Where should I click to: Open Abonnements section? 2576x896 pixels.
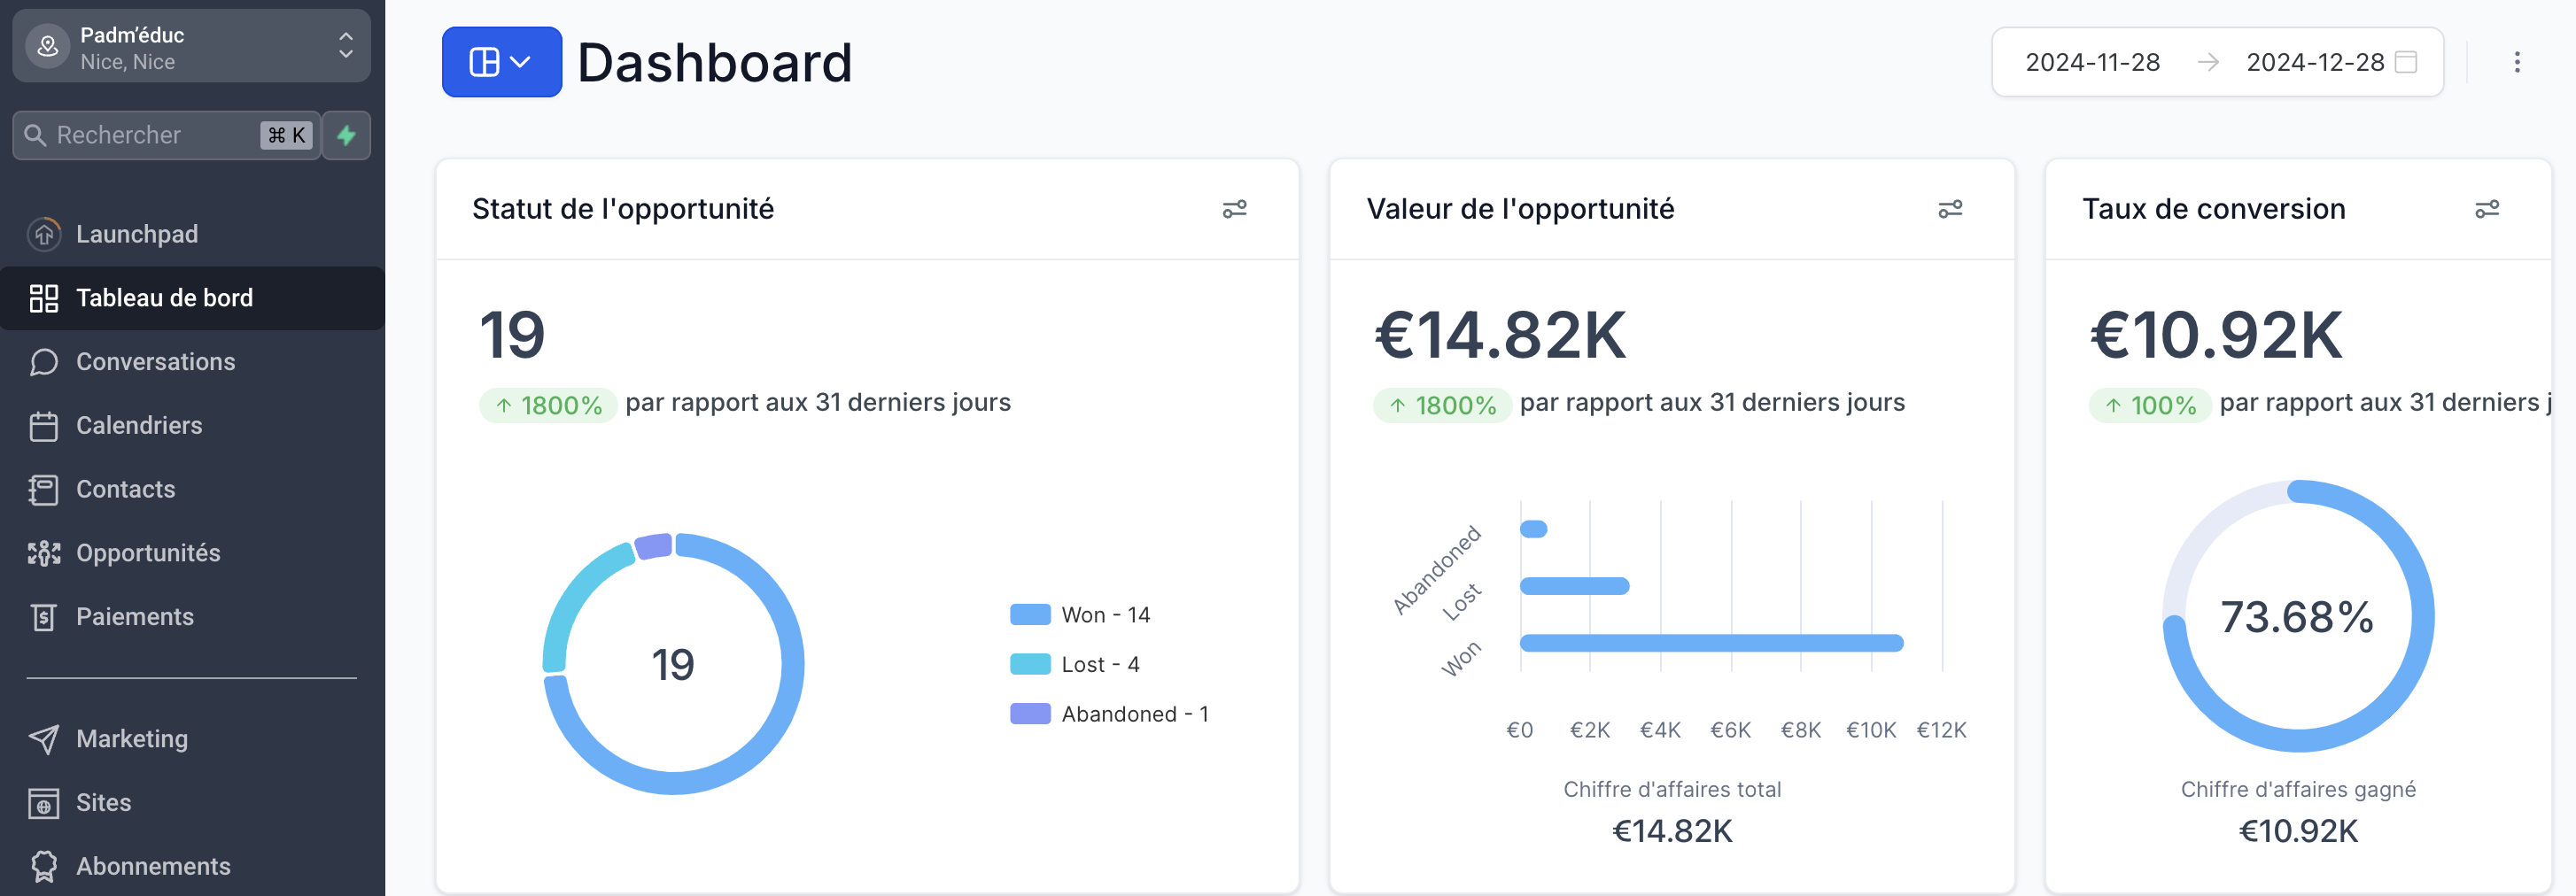click(191, 866)
